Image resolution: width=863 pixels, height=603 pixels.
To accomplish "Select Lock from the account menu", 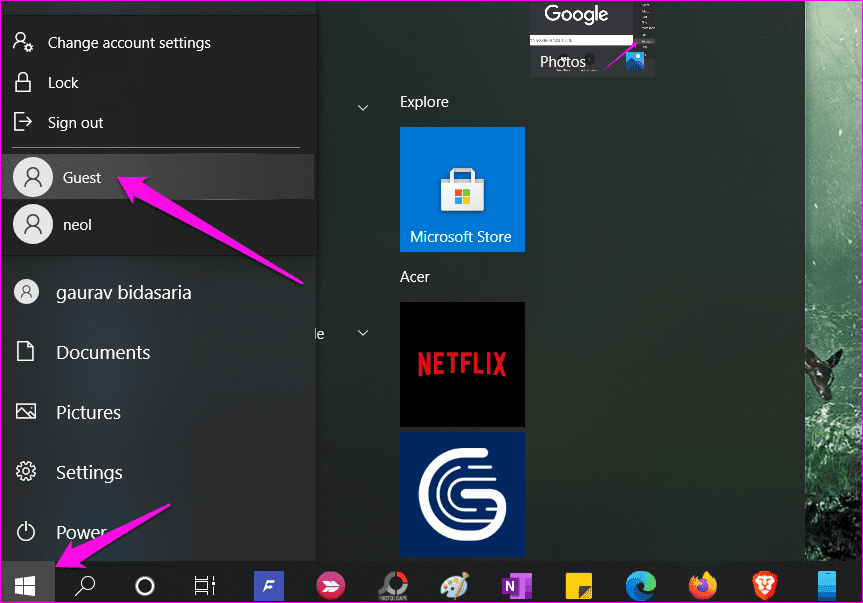I will point(159,83).
